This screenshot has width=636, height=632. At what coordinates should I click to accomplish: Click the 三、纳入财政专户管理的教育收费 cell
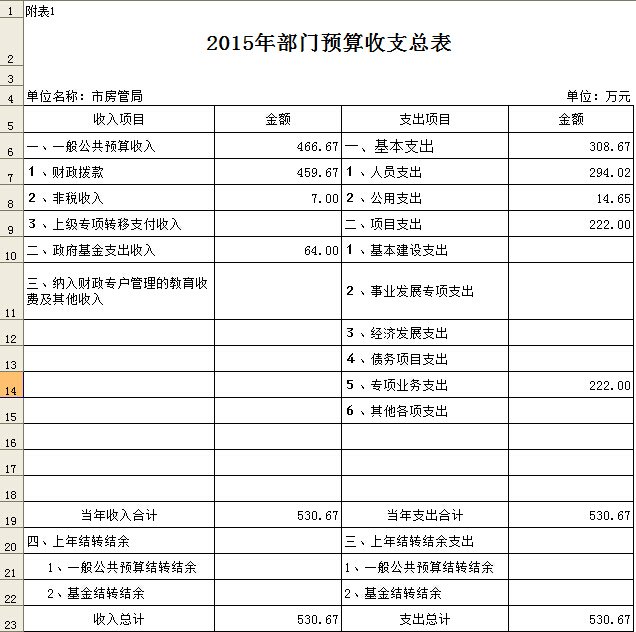point(119,291)
